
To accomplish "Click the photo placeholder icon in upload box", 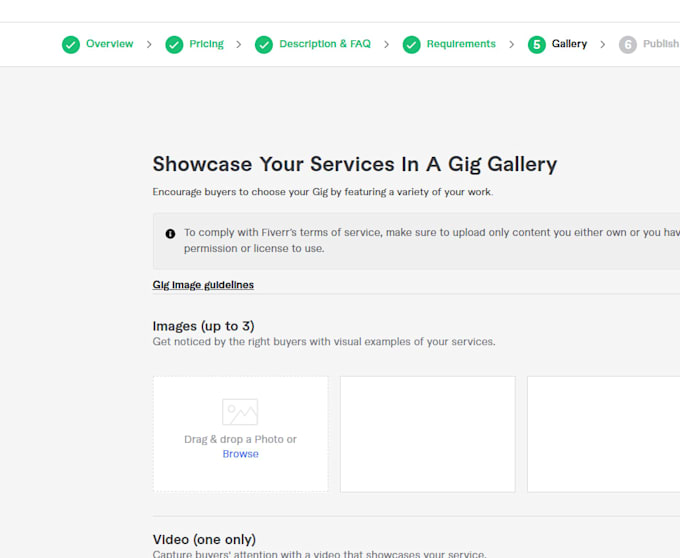I will tap(240, 412).
